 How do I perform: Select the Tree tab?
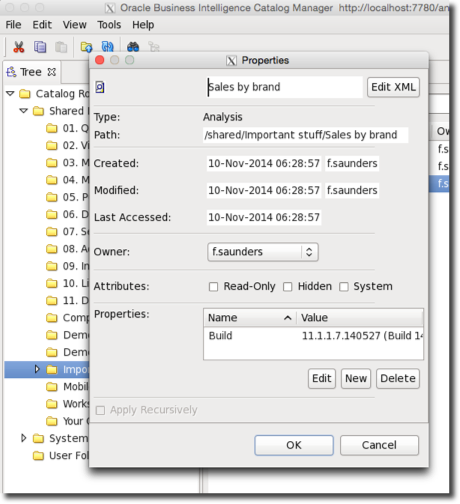click(31, 72)
